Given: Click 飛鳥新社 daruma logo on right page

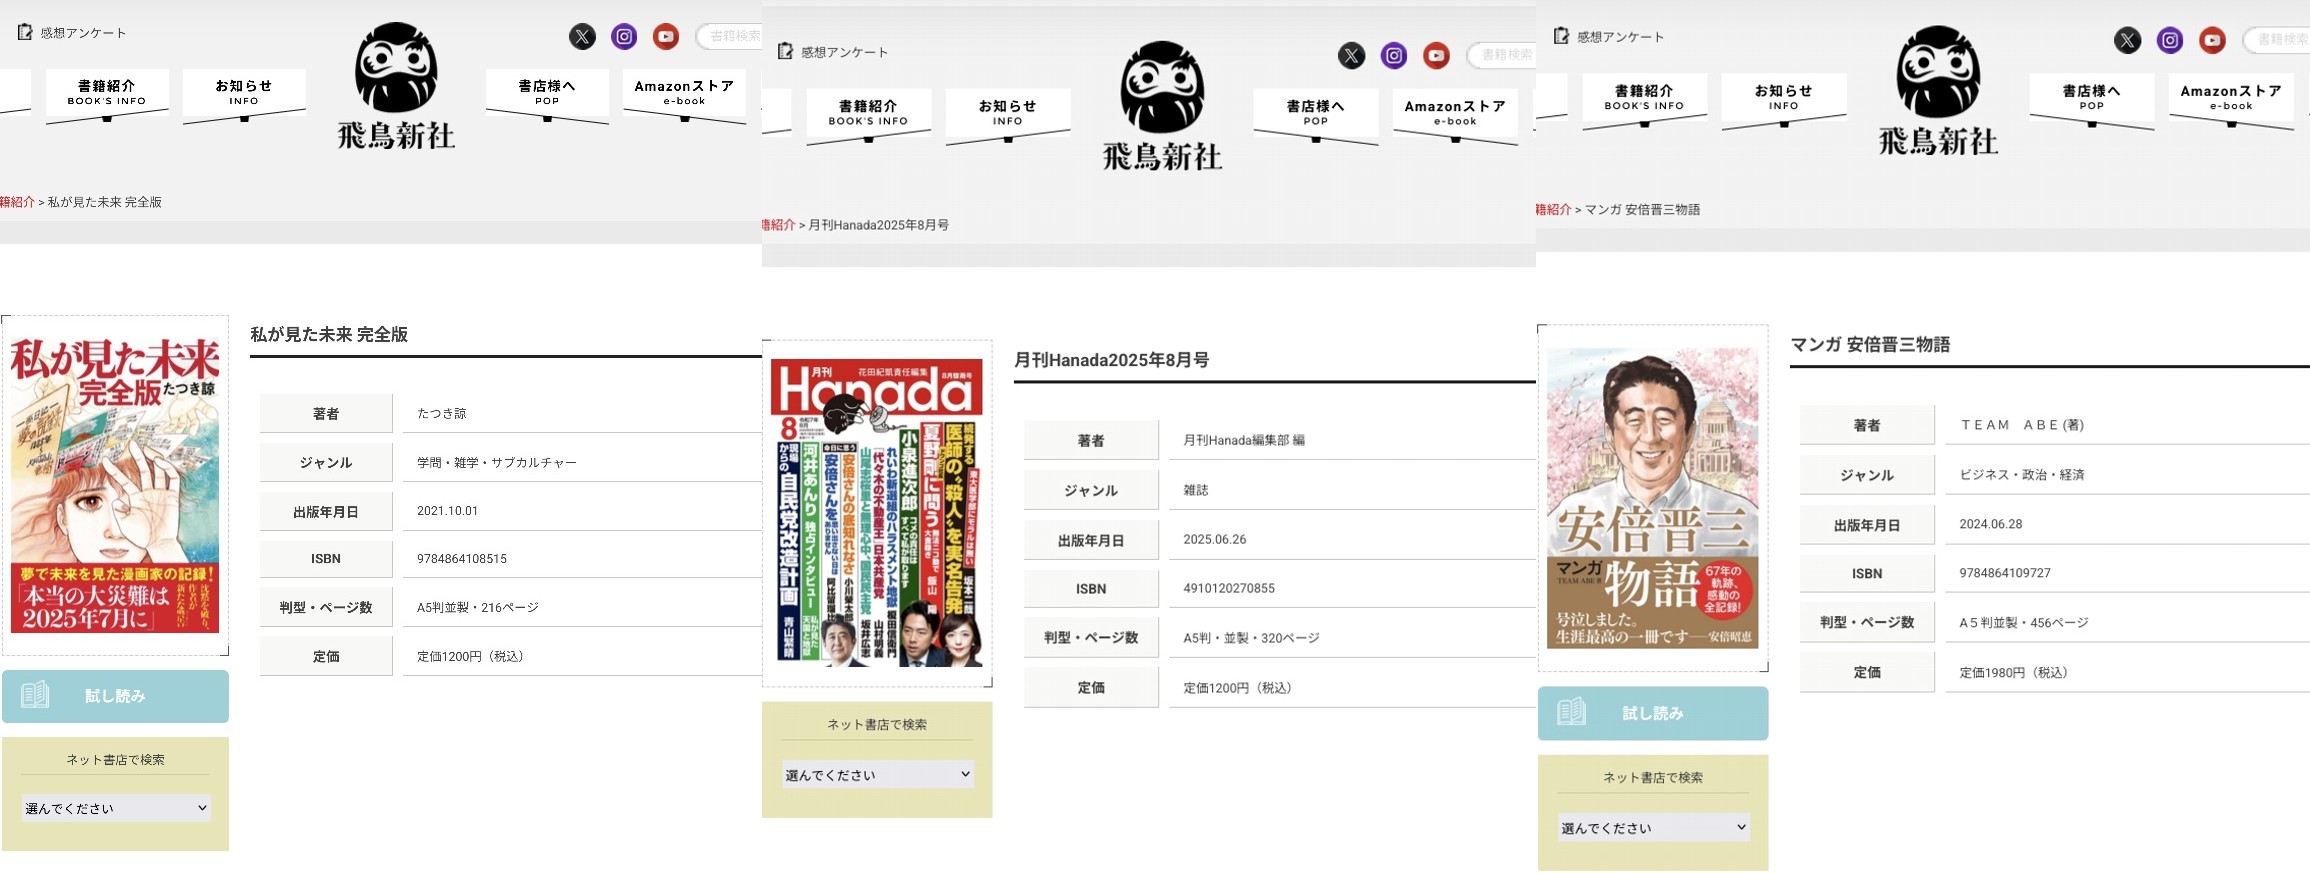Looking at the screenshot, I should (x=1938, y=91).
